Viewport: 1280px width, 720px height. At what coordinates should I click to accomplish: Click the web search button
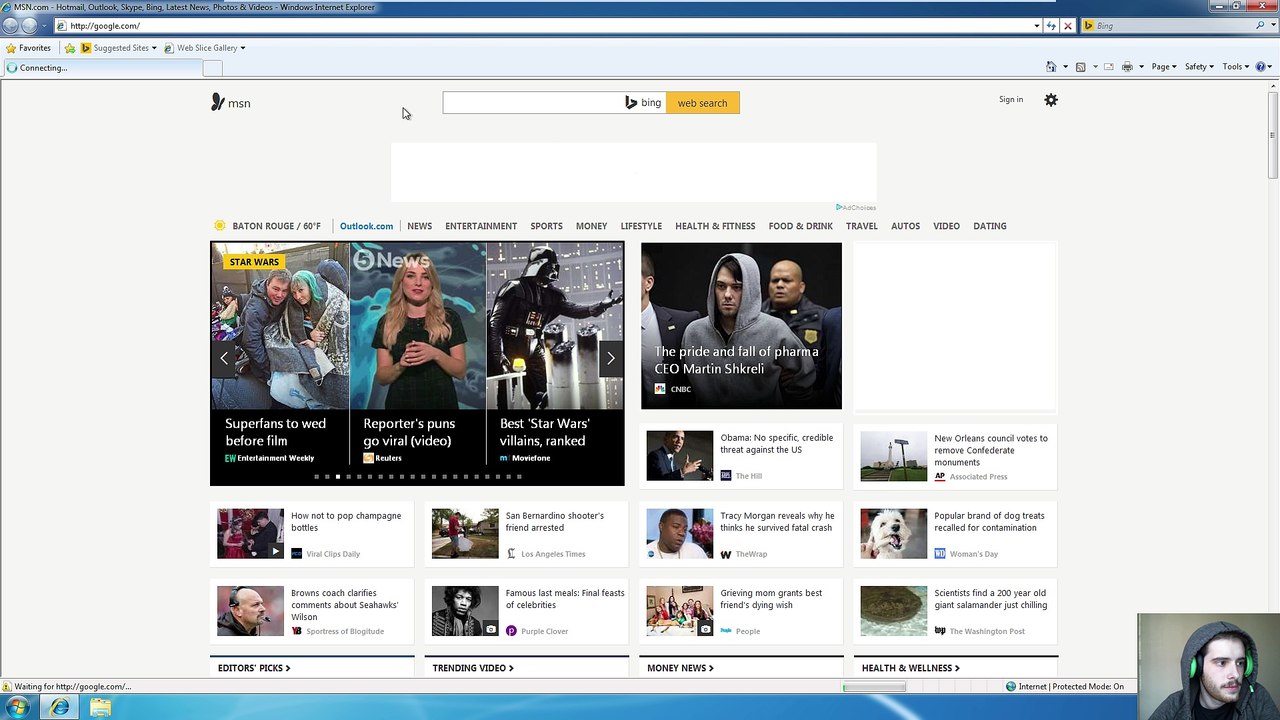tap(703, 103)
